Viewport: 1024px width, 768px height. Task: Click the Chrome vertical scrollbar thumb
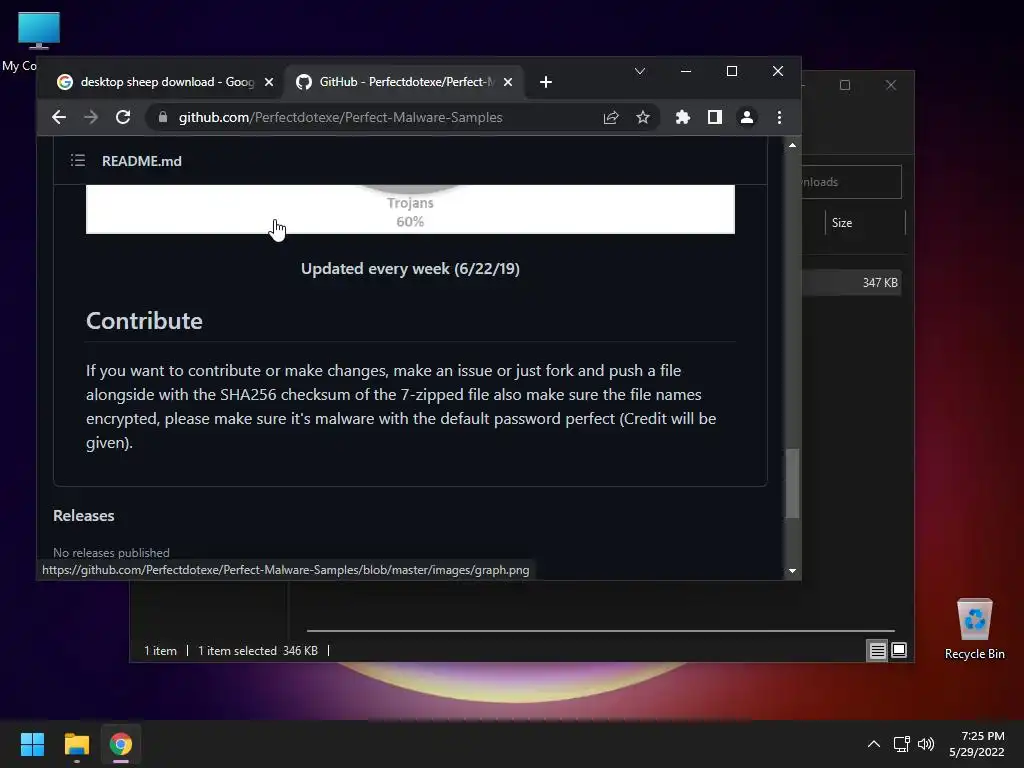[x=792, y=483]
